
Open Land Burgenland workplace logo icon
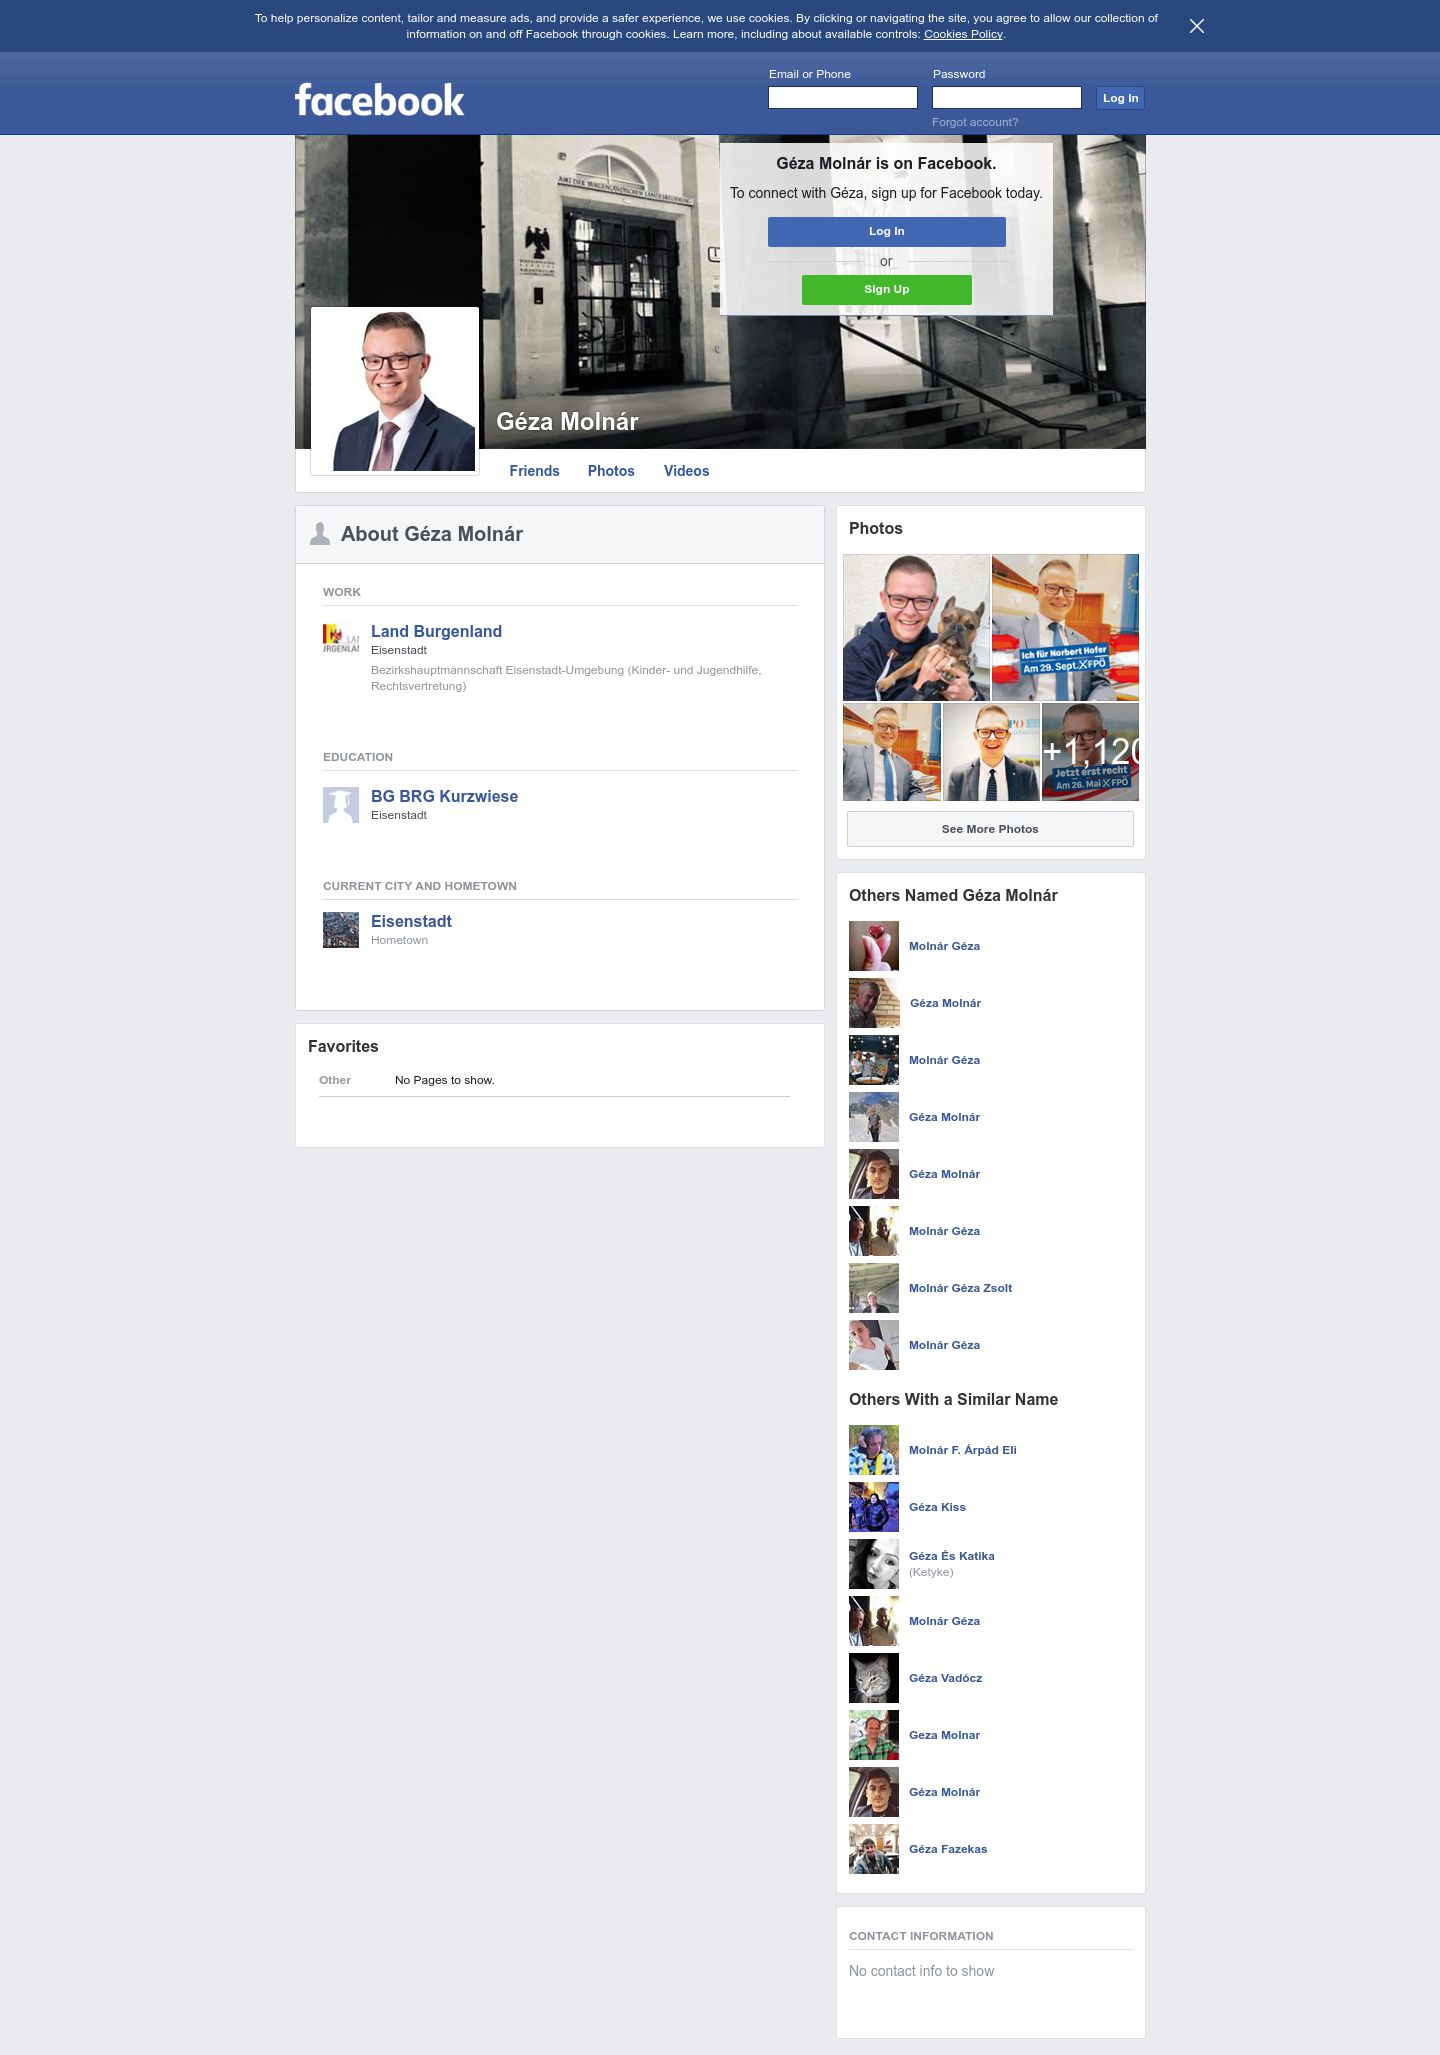pyautogui.click(x=341, y=640)
